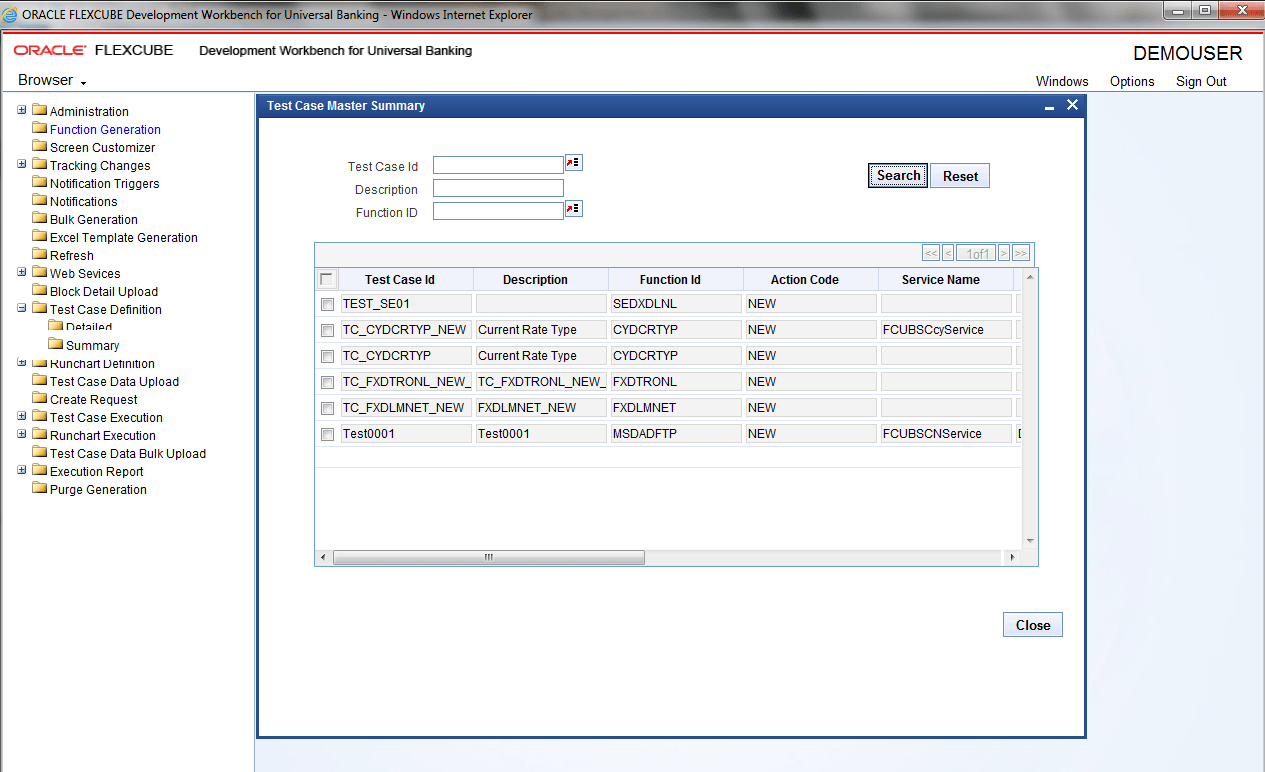Go to previous page of results
1265x772 pixels.
(x=948, y=254)
